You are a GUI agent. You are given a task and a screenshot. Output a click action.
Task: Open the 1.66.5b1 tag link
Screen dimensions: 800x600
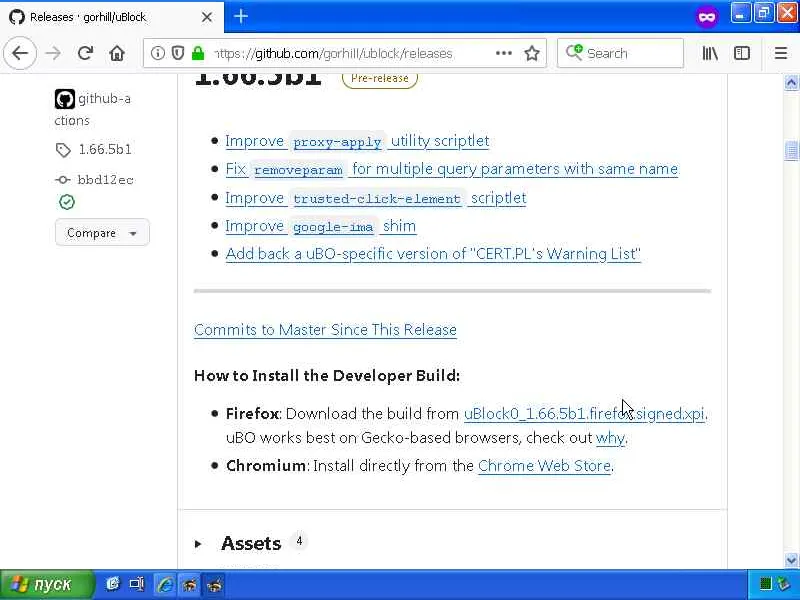(105, 149)
